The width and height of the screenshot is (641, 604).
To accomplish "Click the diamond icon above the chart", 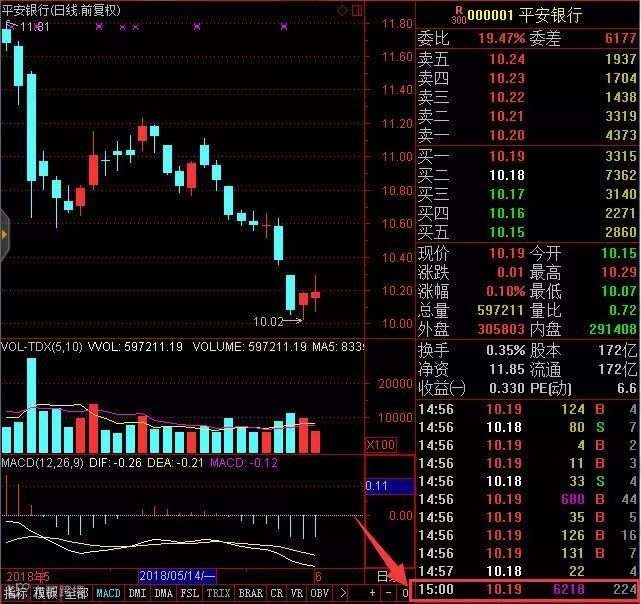I will coord(342,10).
